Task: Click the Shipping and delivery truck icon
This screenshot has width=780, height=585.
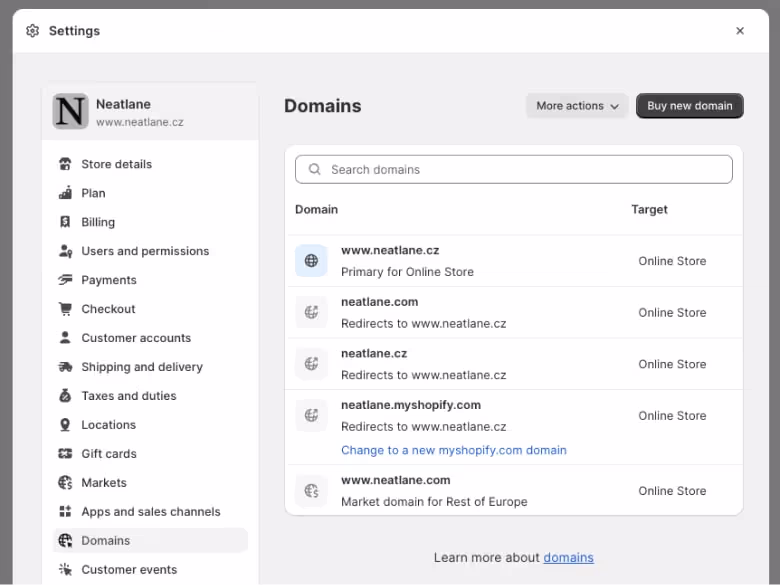Action: pyautogui.click(x=65, y=367)
